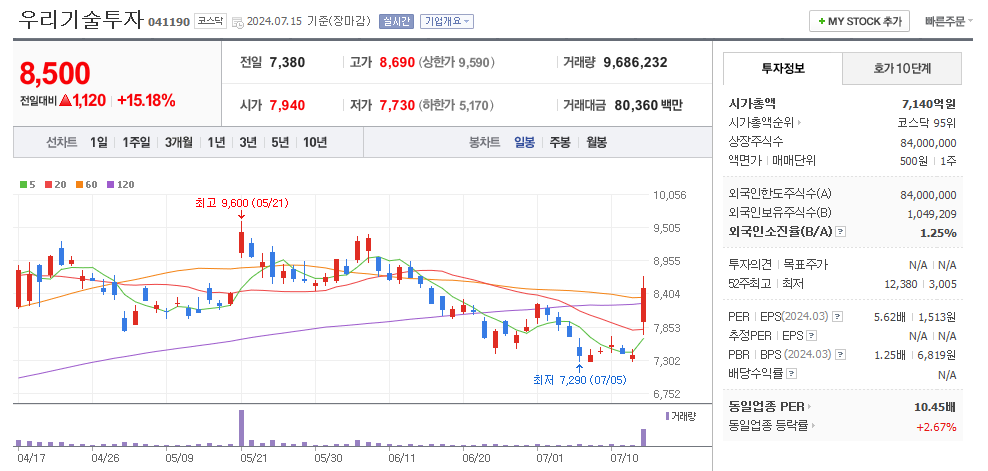Click the current price 8,500
This screenshot has height=471, width=988.
pyautogui.click(x=55, y=74)
